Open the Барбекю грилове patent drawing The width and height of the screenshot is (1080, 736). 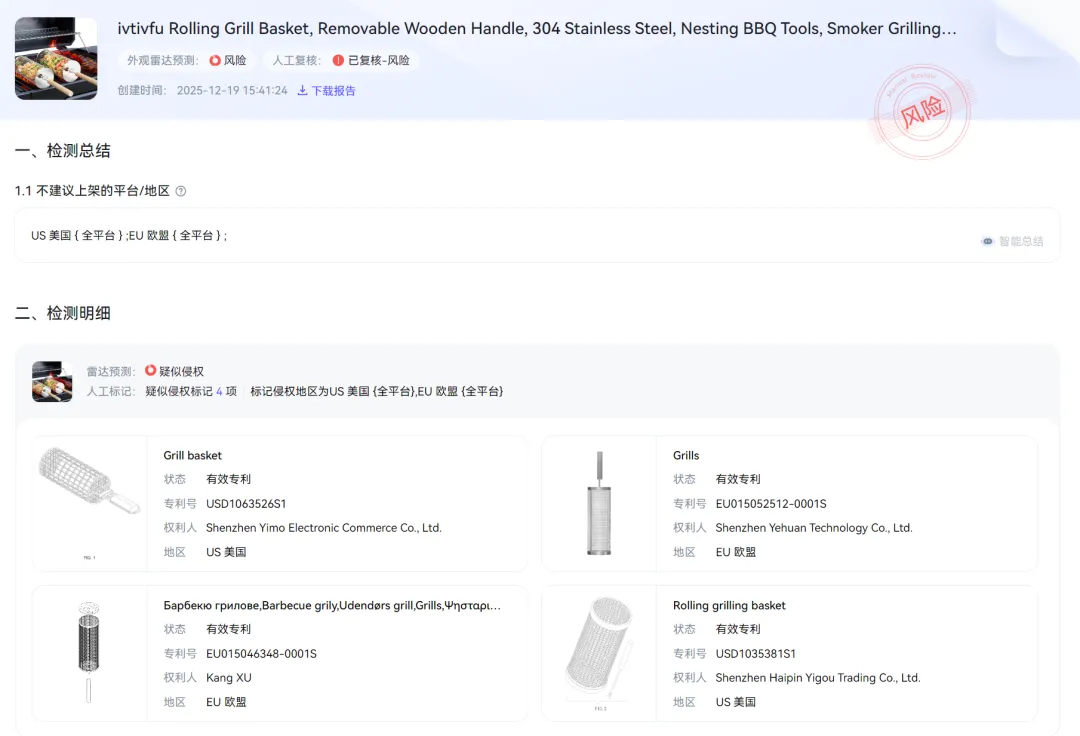[90, 653]
